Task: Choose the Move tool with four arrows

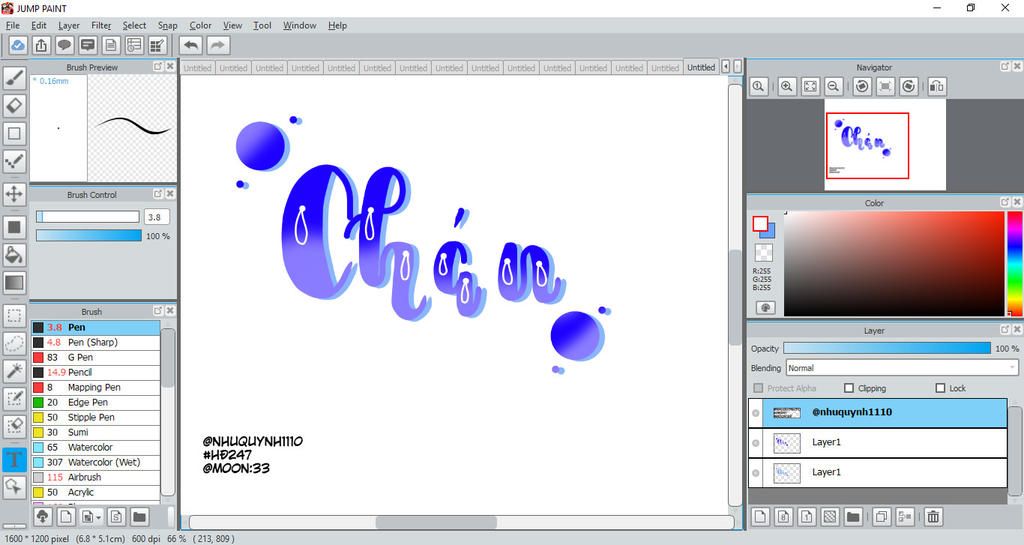Action: point(14,194)
